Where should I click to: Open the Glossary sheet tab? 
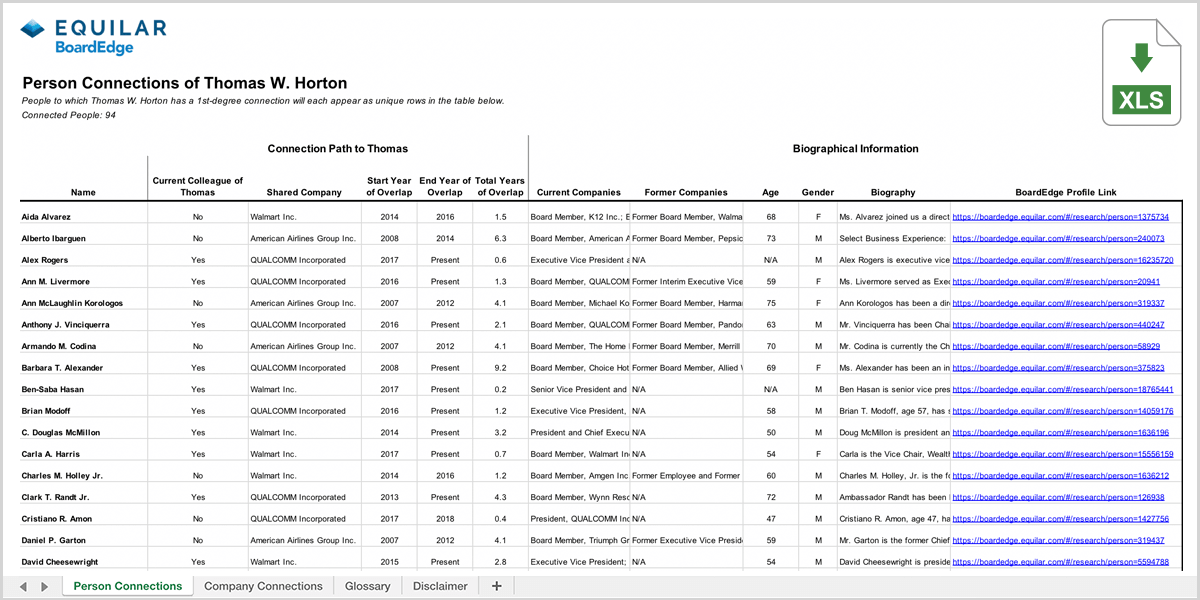(368, 586)
